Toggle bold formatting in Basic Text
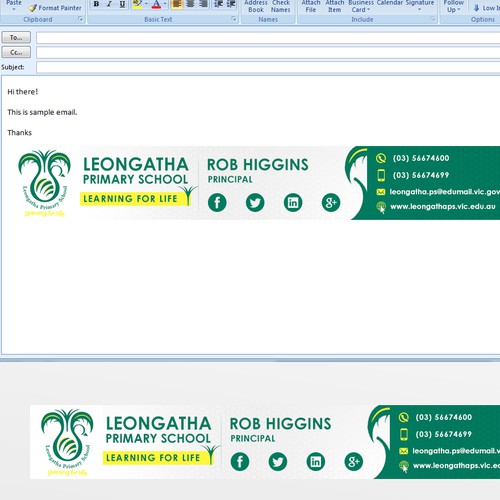500x500 pixels. click(x=96, y=4)
